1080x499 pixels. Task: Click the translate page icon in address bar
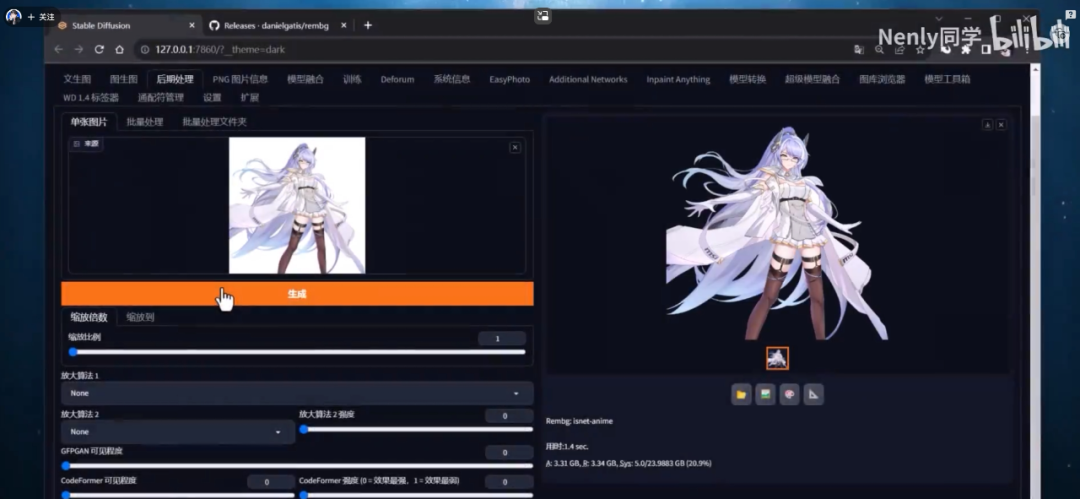pyautogui.click(x=859, y=50)
